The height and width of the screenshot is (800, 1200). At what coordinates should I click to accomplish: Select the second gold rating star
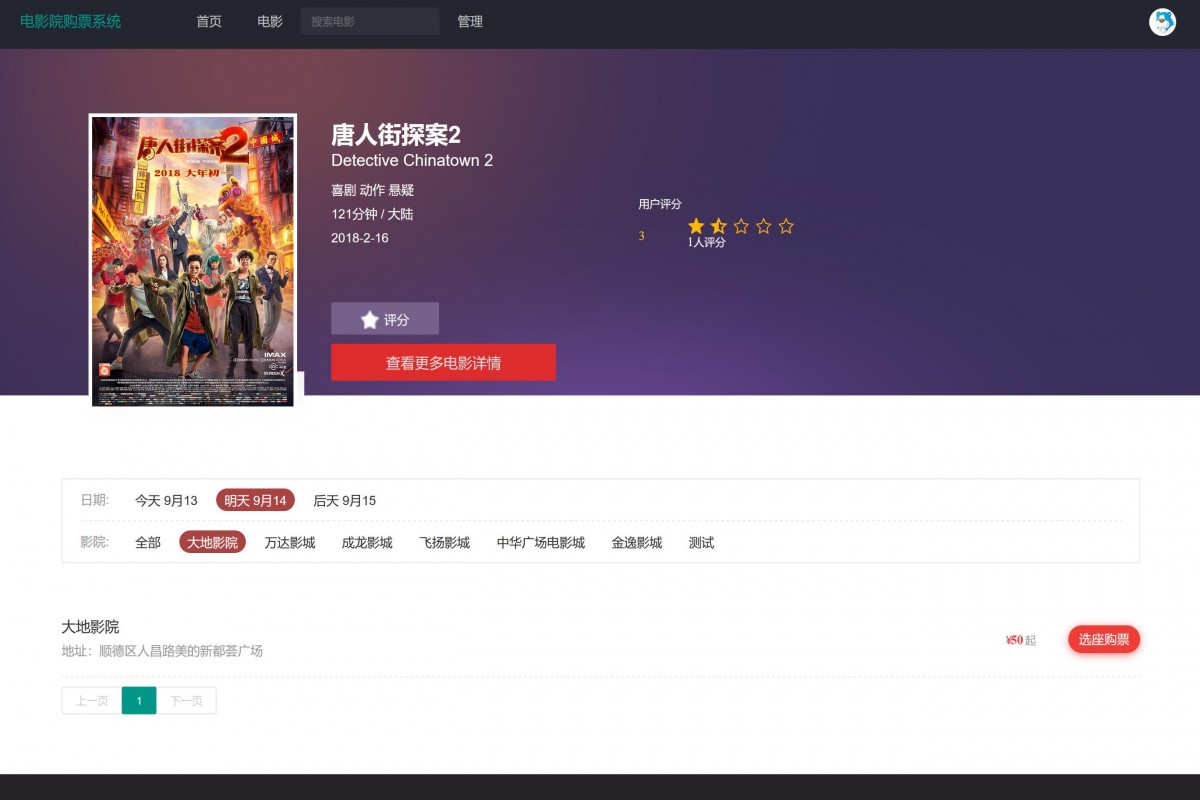pos(716,226)
